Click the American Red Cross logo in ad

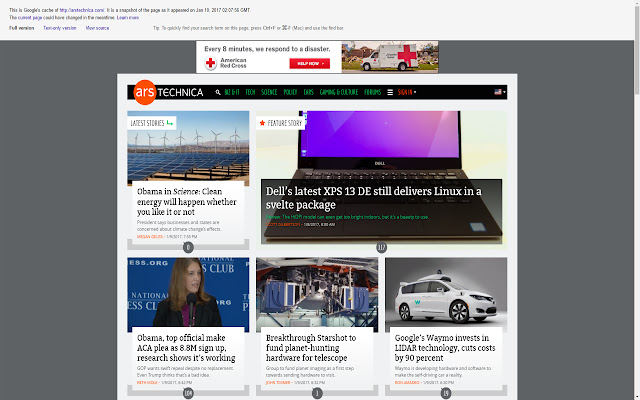226,63
